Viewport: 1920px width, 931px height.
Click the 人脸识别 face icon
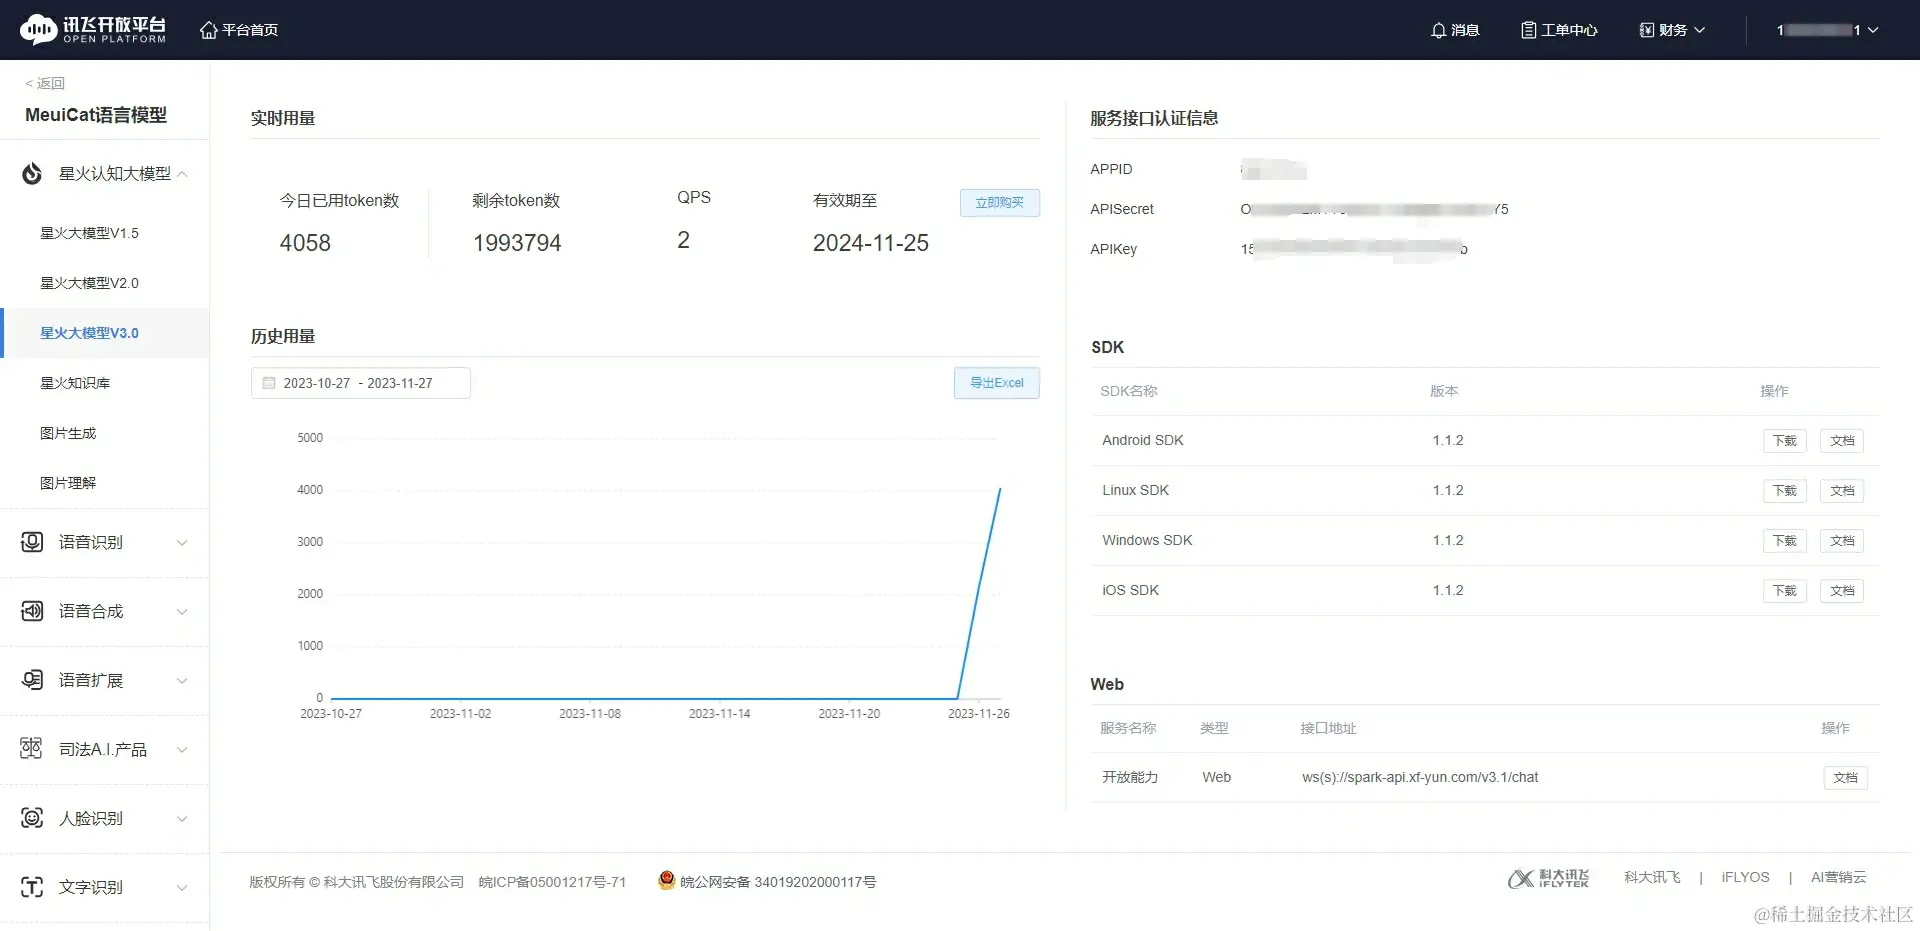point(32,818)
